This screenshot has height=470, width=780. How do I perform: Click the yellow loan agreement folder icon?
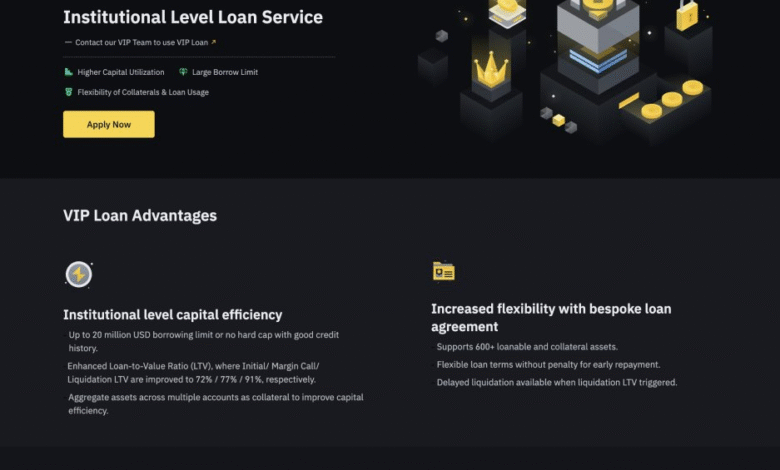(x=443, y=271)
